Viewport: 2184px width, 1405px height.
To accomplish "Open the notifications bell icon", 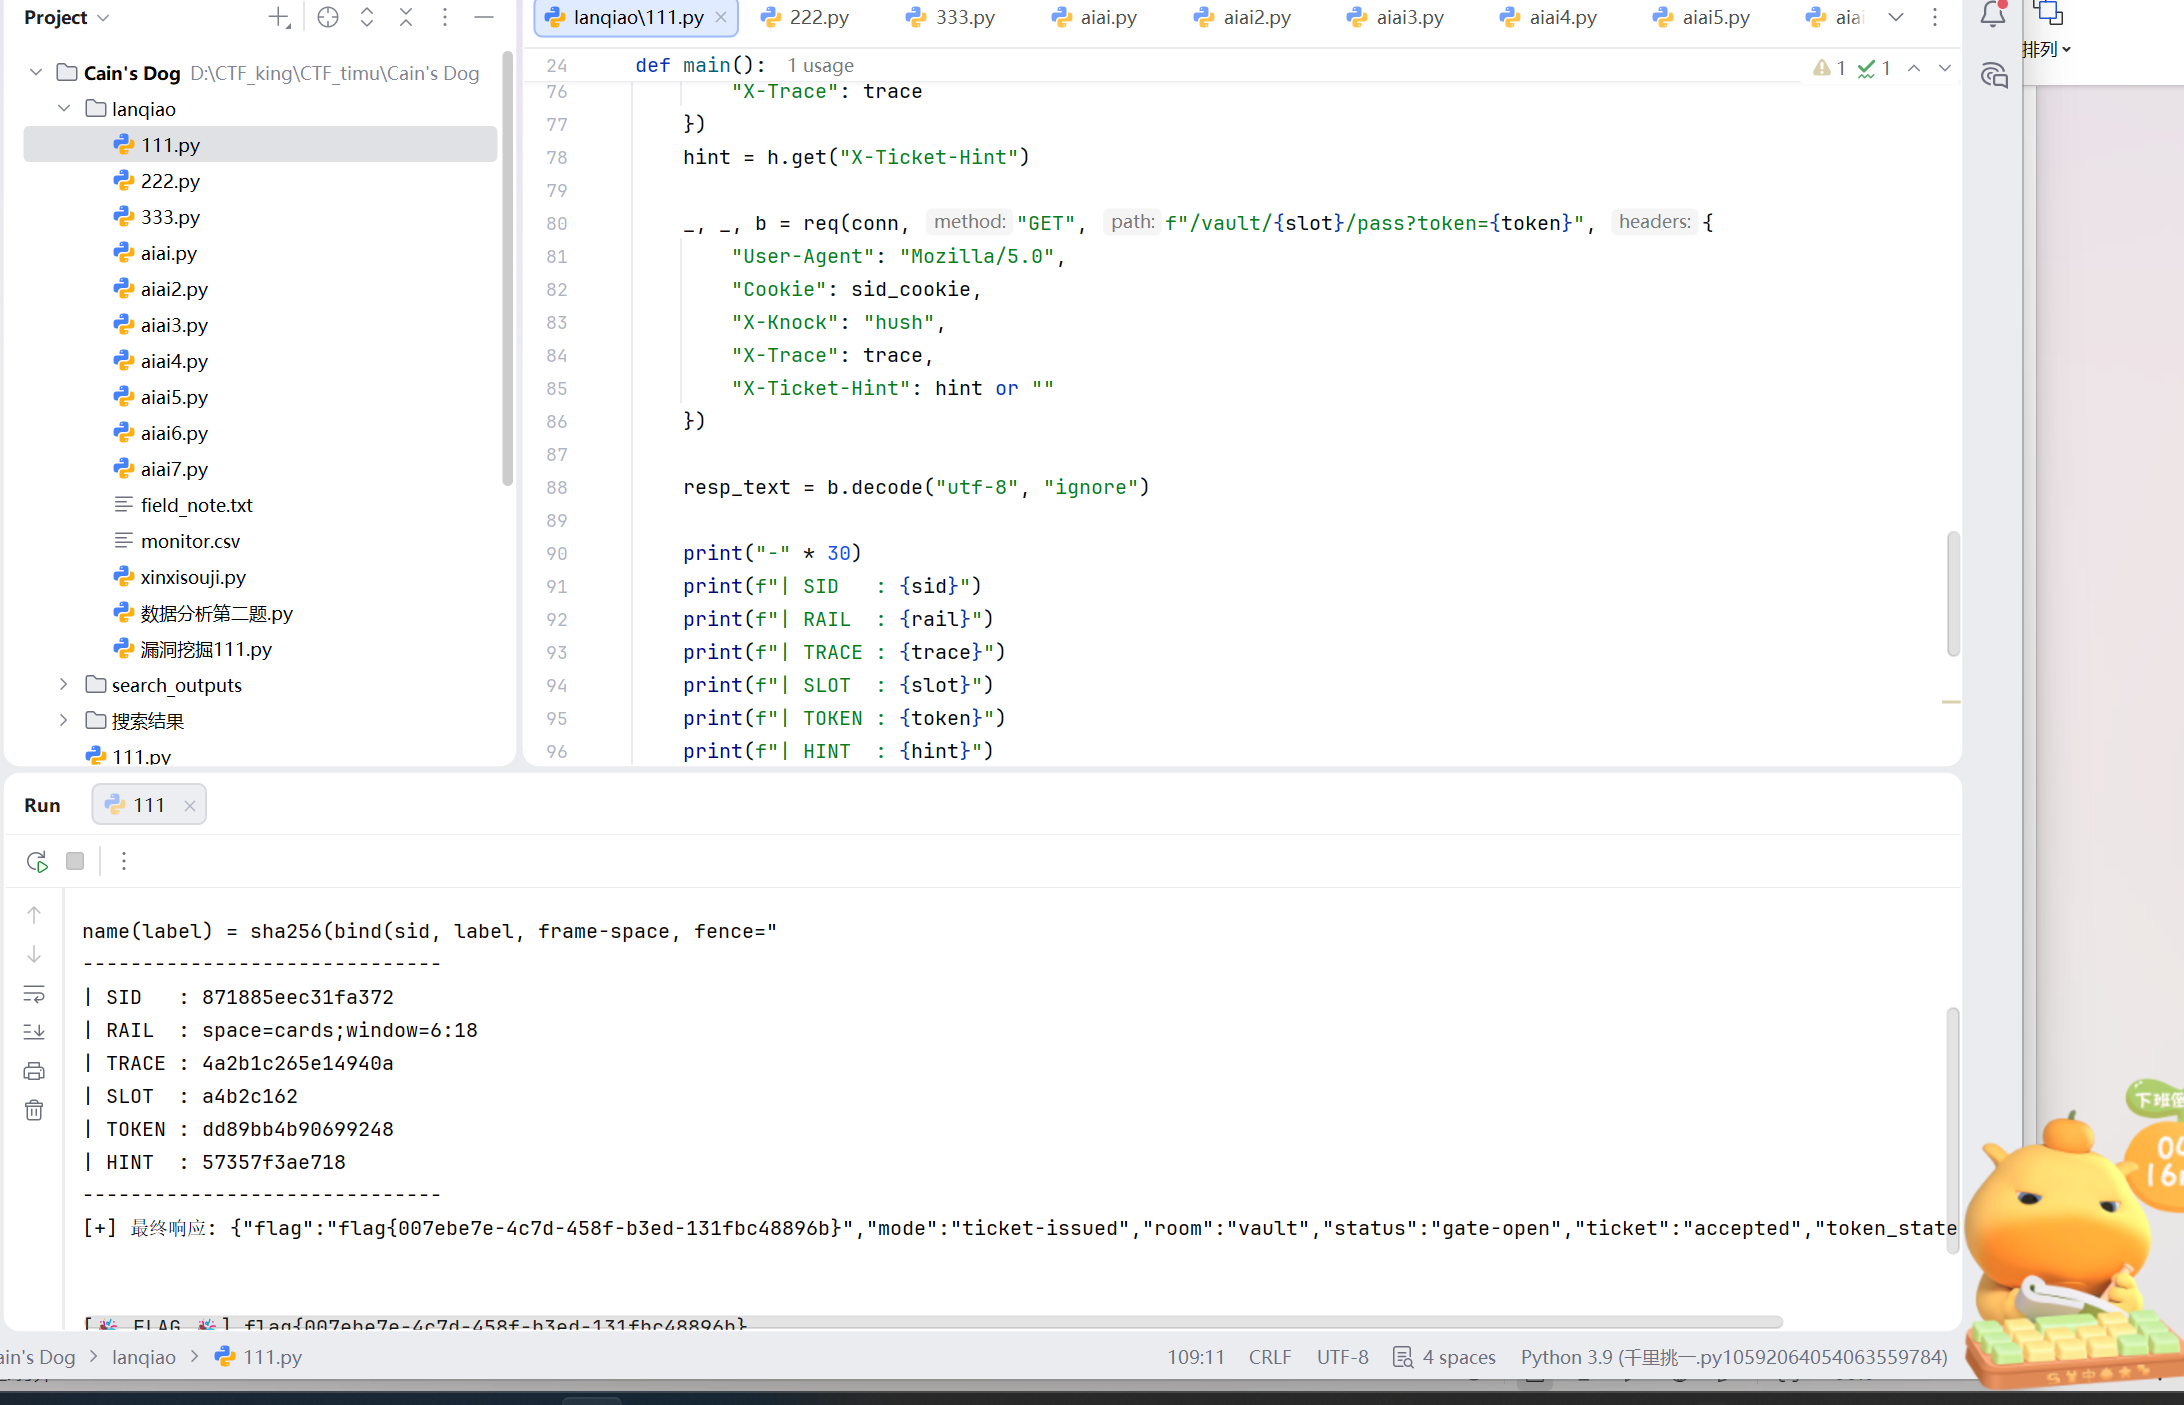I will (1993, 14).
